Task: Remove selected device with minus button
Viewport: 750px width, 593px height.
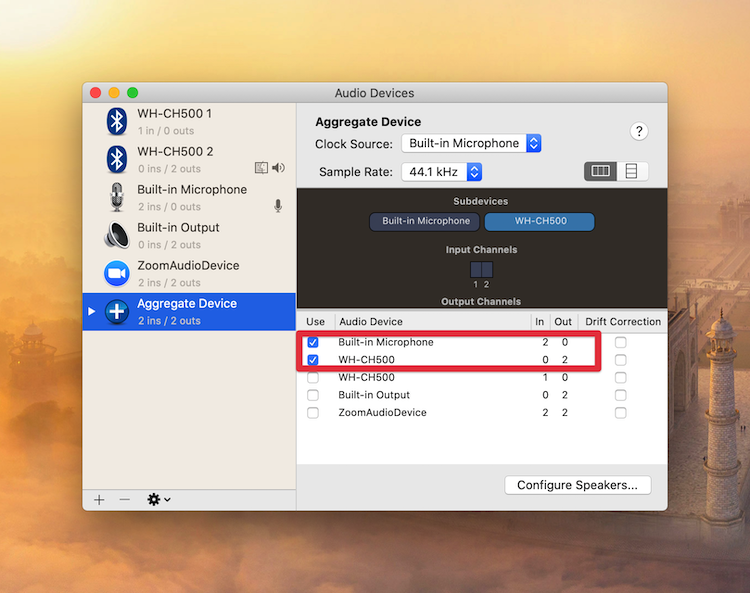Action: (125, 500)
